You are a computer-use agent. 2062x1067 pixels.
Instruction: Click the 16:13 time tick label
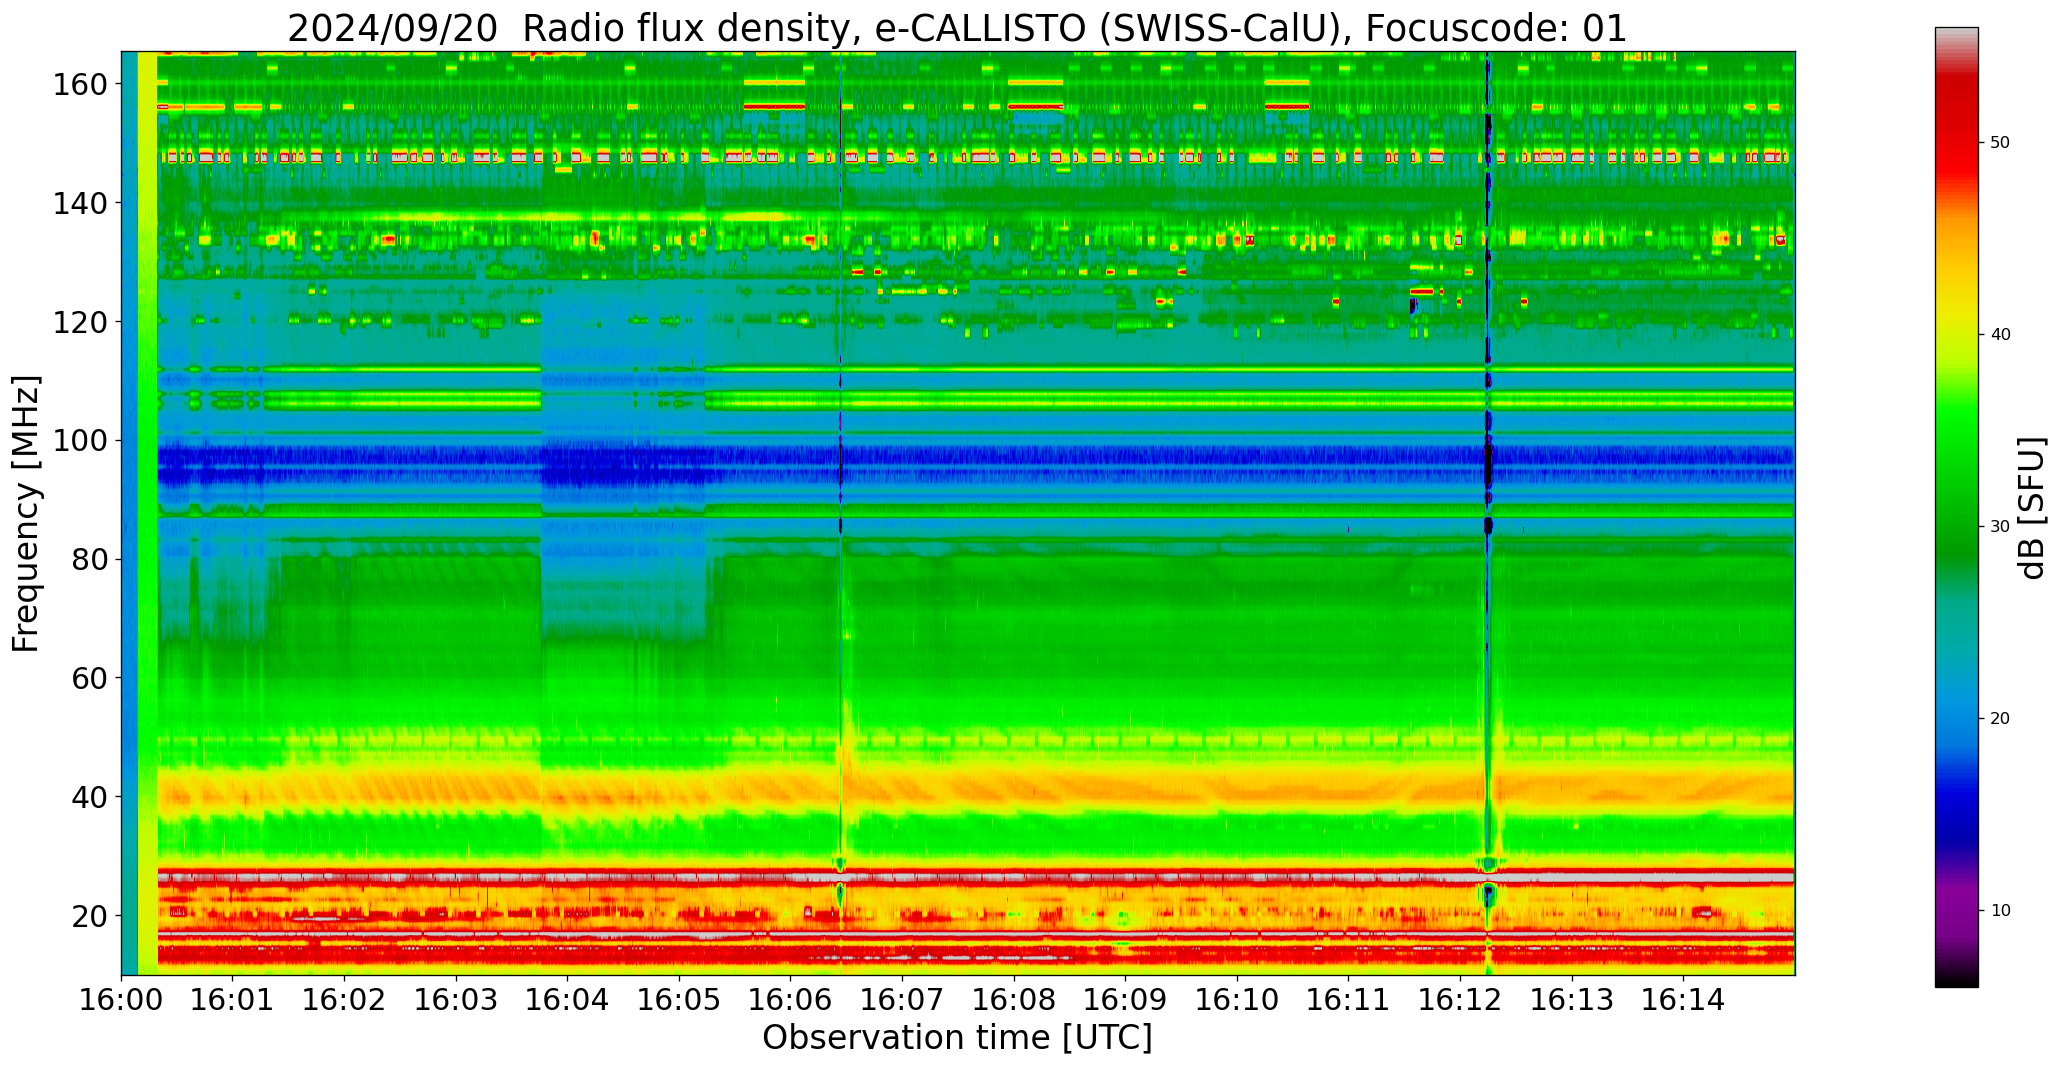(x=1571, y=1000)
